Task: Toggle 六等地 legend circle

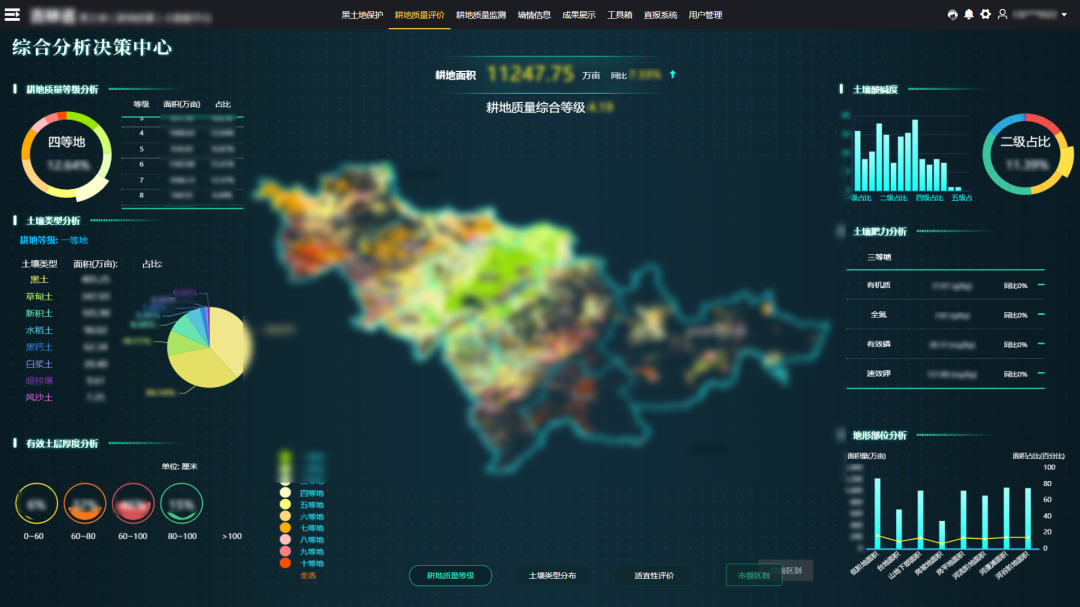Action: 285,516
